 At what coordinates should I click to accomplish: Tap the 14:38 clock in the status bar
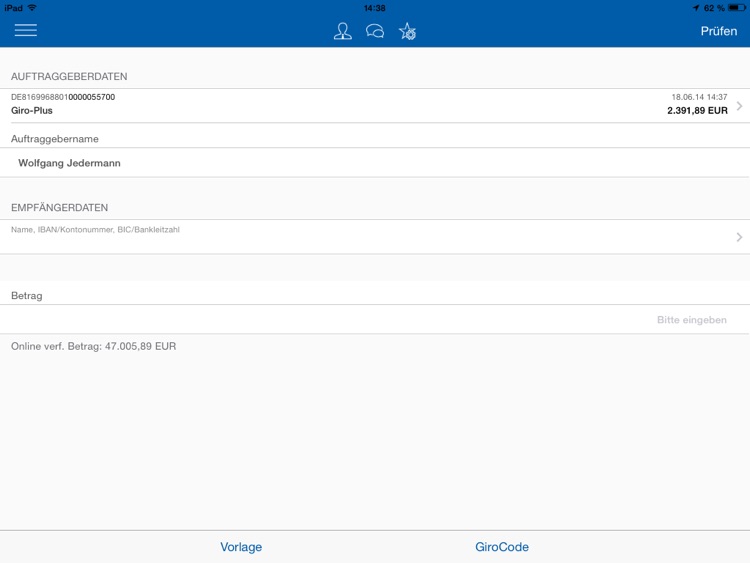click(375, 7)
